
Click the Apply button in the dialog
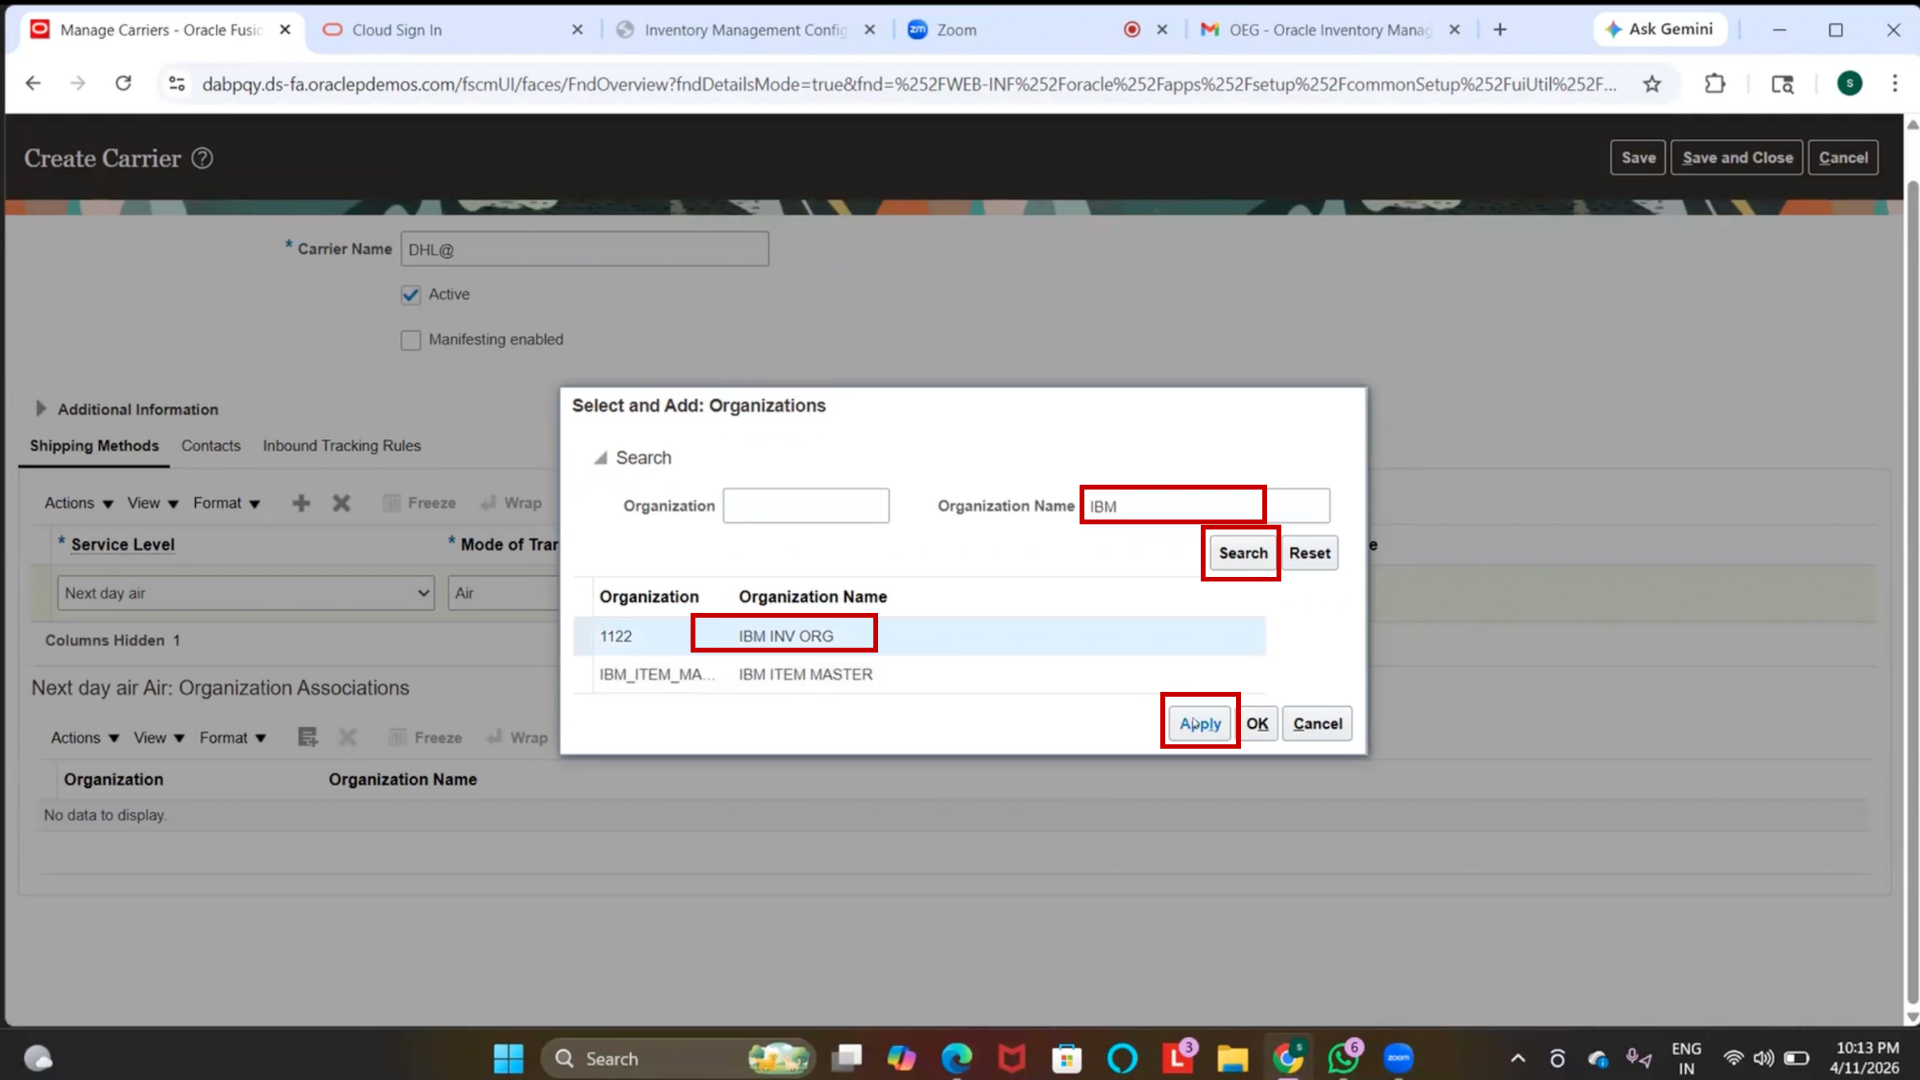[1200, 723]
